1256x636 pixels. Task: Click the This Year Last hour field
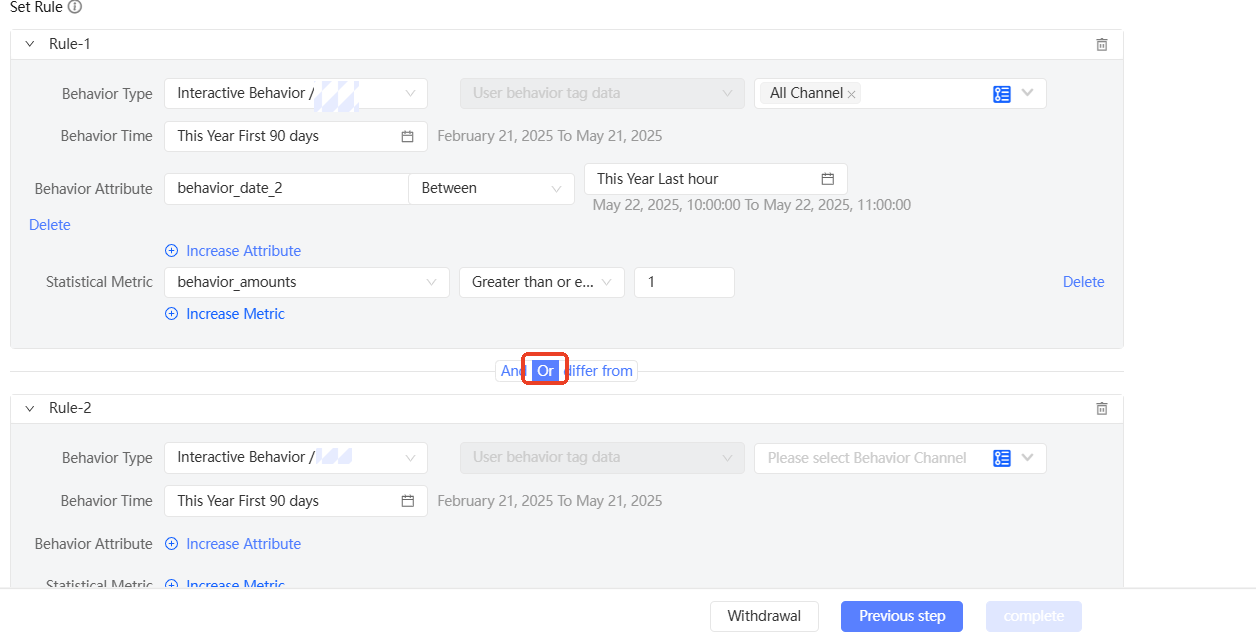coord(716,179)
